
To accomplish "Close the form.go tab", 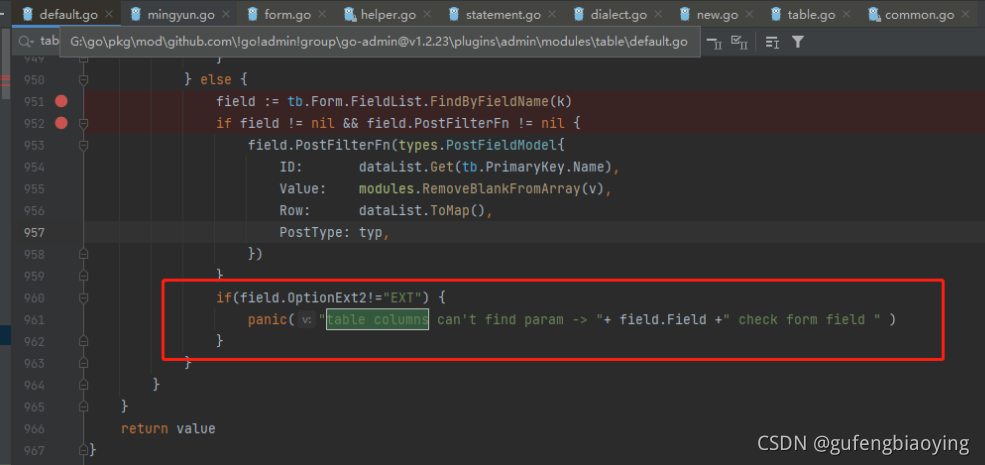I will (324, 14).
